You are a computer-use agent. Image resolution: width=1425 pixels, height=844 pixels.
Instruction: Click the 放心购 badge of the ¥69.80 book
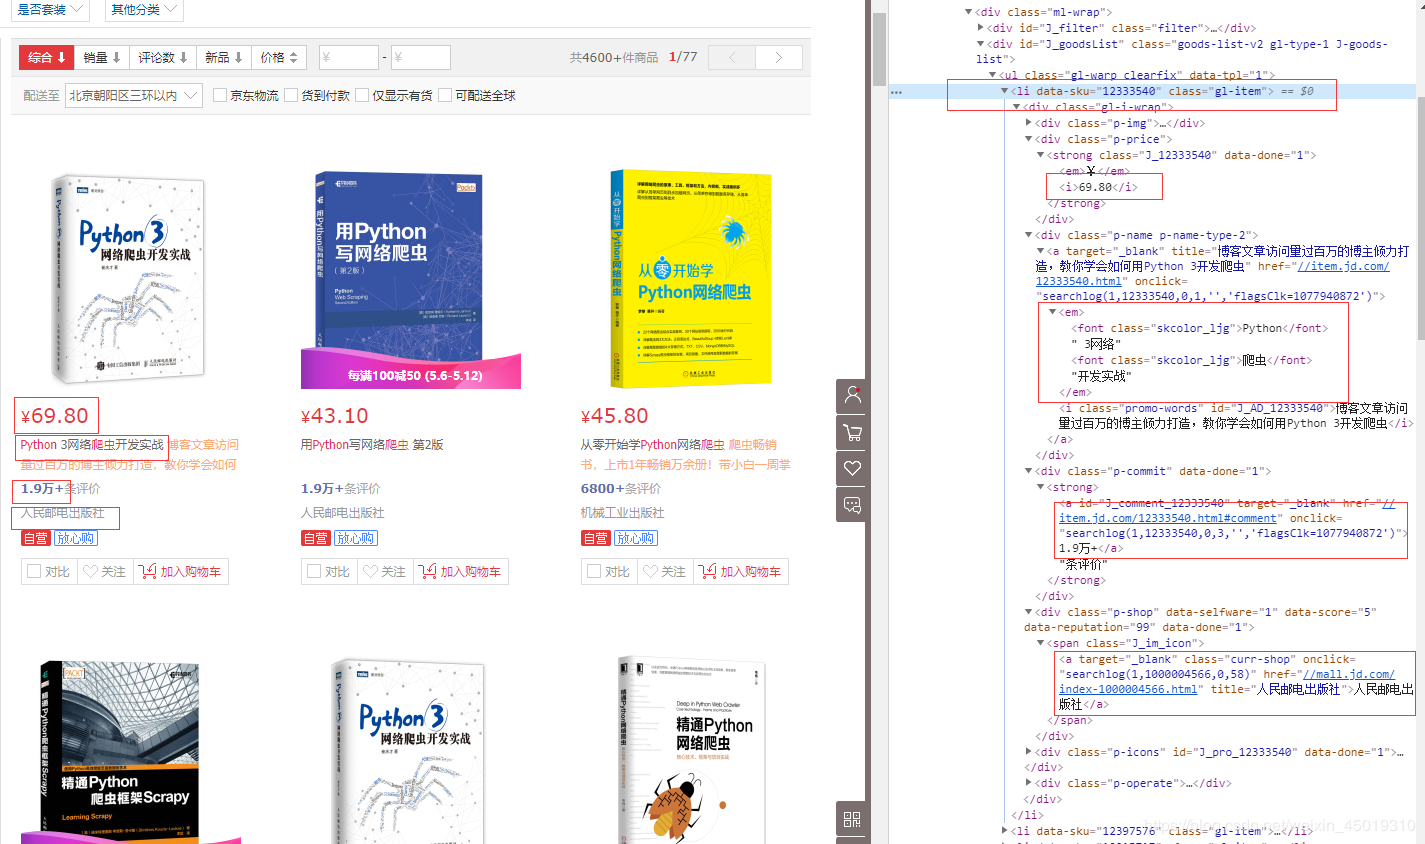point(75,538)
